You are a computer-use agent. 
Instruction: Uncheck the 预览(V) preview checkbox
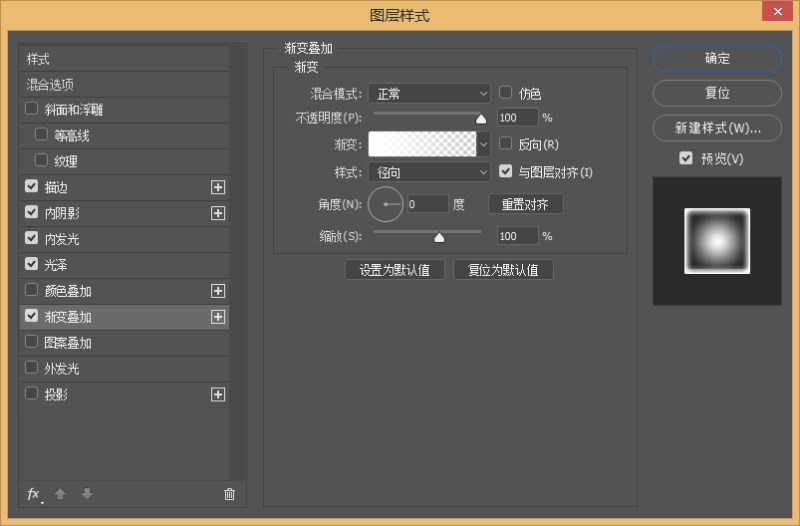(686, 158)
